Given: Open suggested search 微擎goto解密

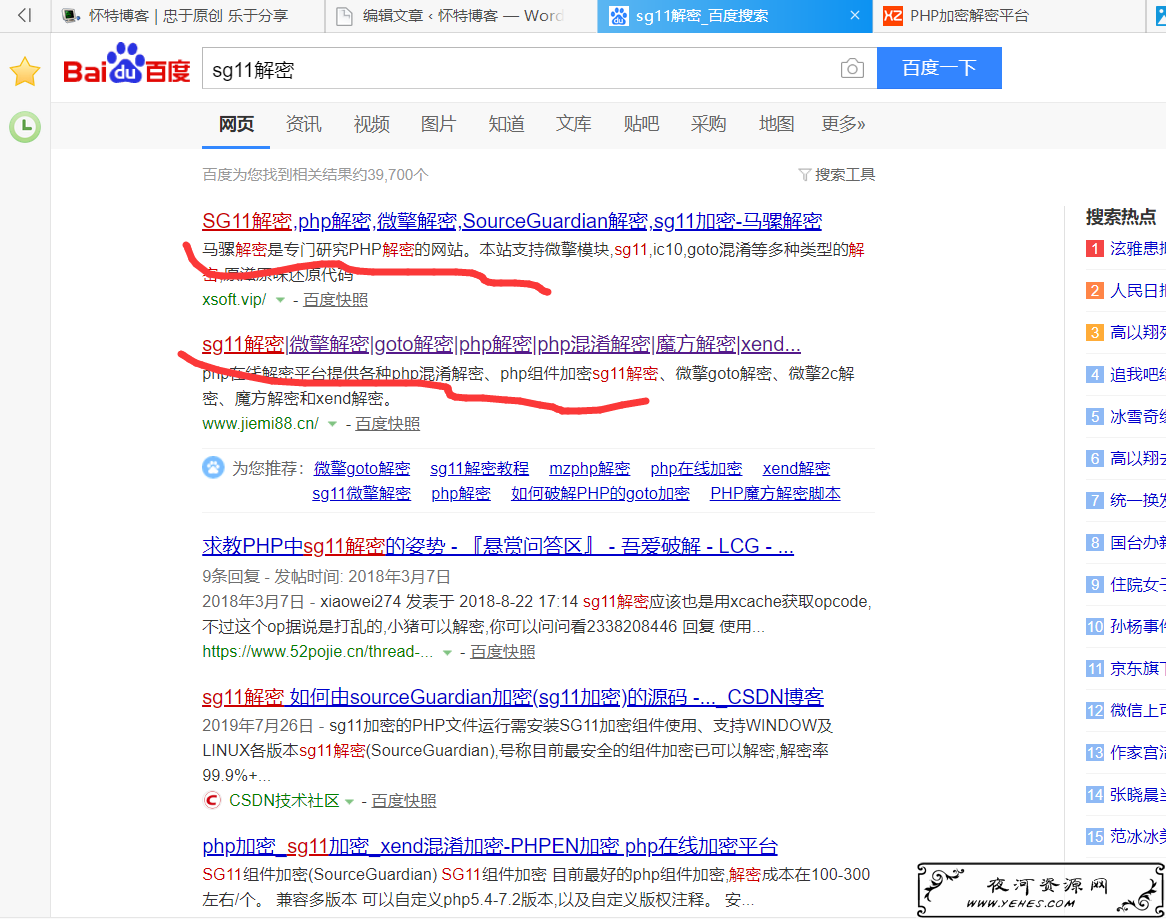Looking at the screenshot, I should (362, 468).
